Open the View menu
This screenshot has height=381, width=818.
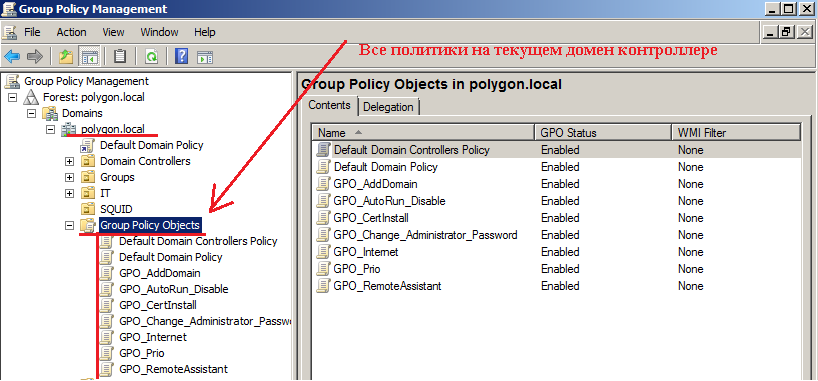(113, 32)
